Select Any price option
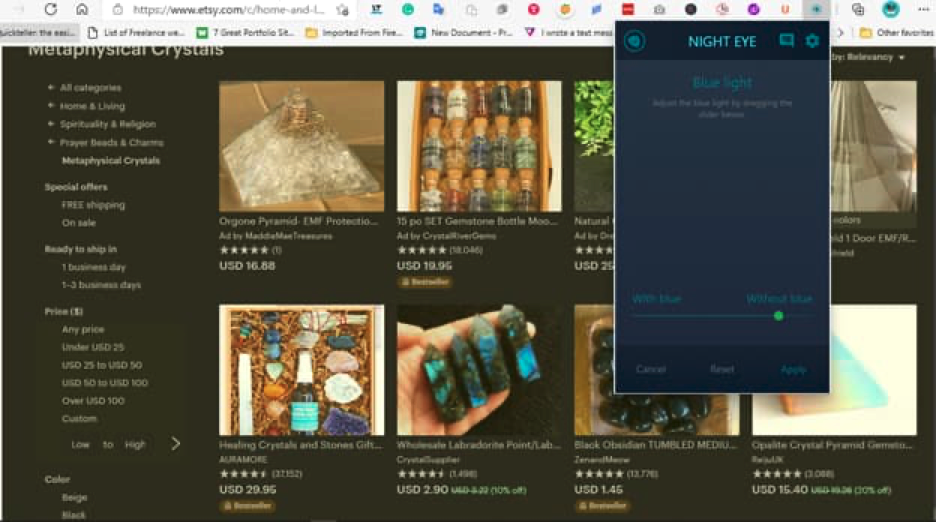The height and width of the screenshot is (522, 936). coord(83,329)
